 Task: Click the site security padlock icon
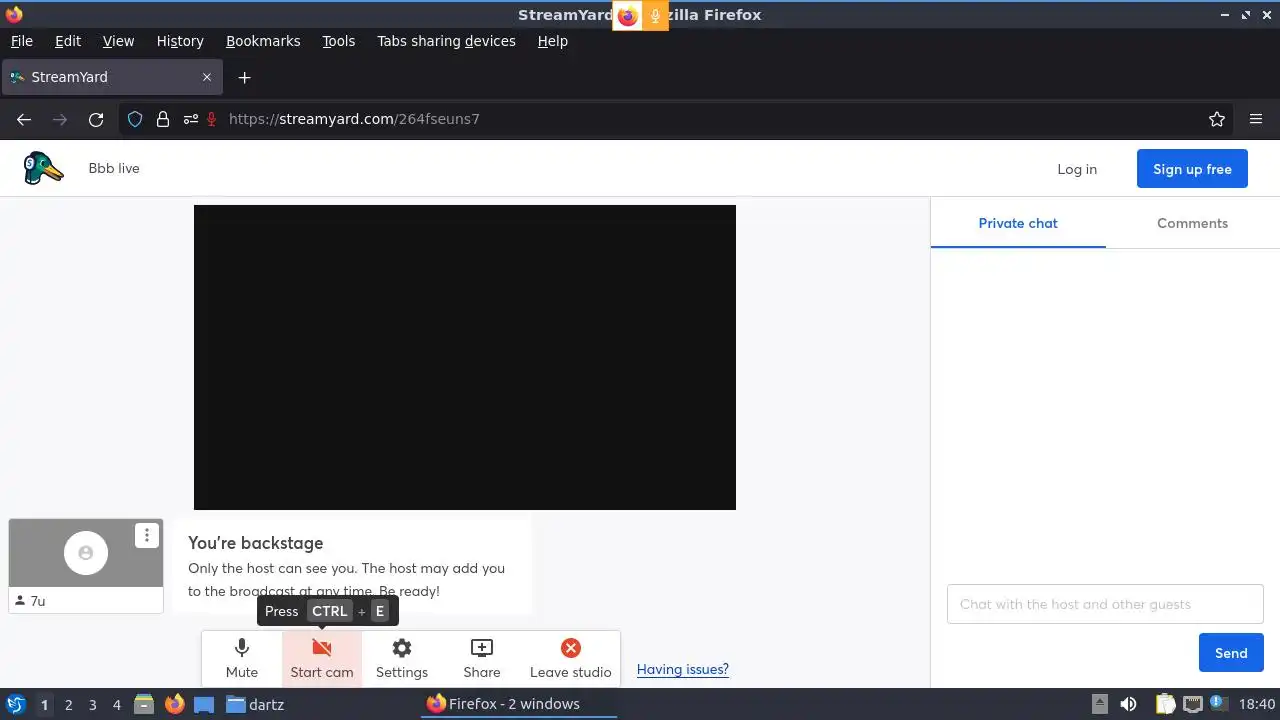click(x=163, y=119)
